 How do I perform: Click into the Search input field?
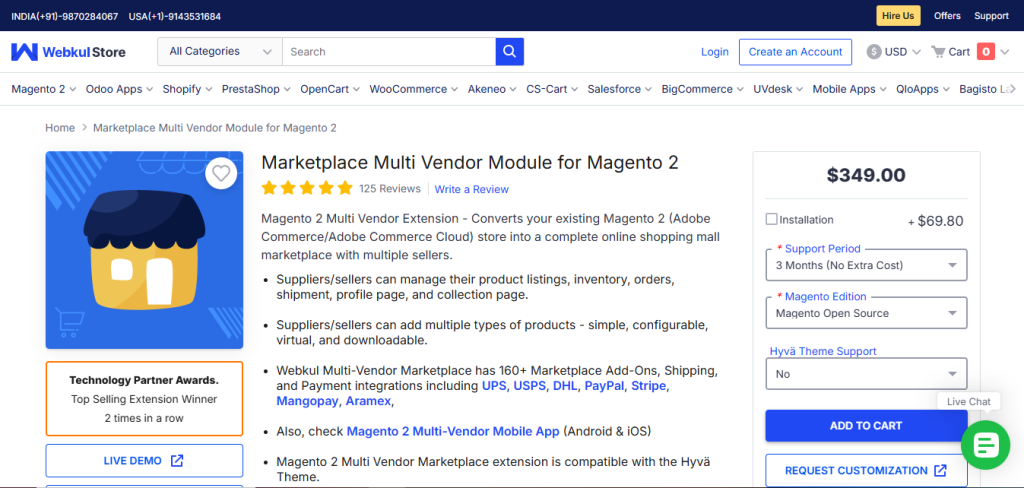(x=389, y=52)
